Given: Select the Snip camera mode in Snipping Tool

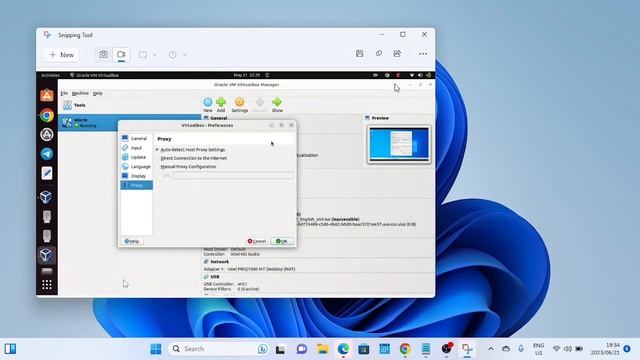Looking at the screenshot, I should pos(103,54).
